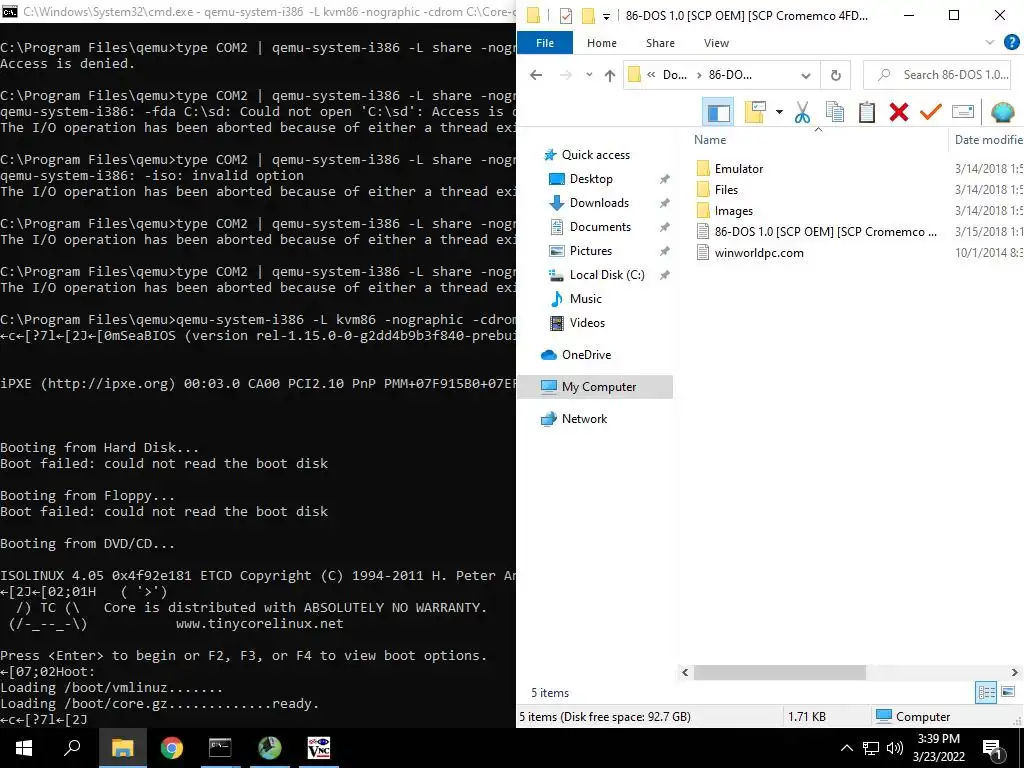
Task: Select Quick access in navigation pane
Action: [x=596, y=155]
